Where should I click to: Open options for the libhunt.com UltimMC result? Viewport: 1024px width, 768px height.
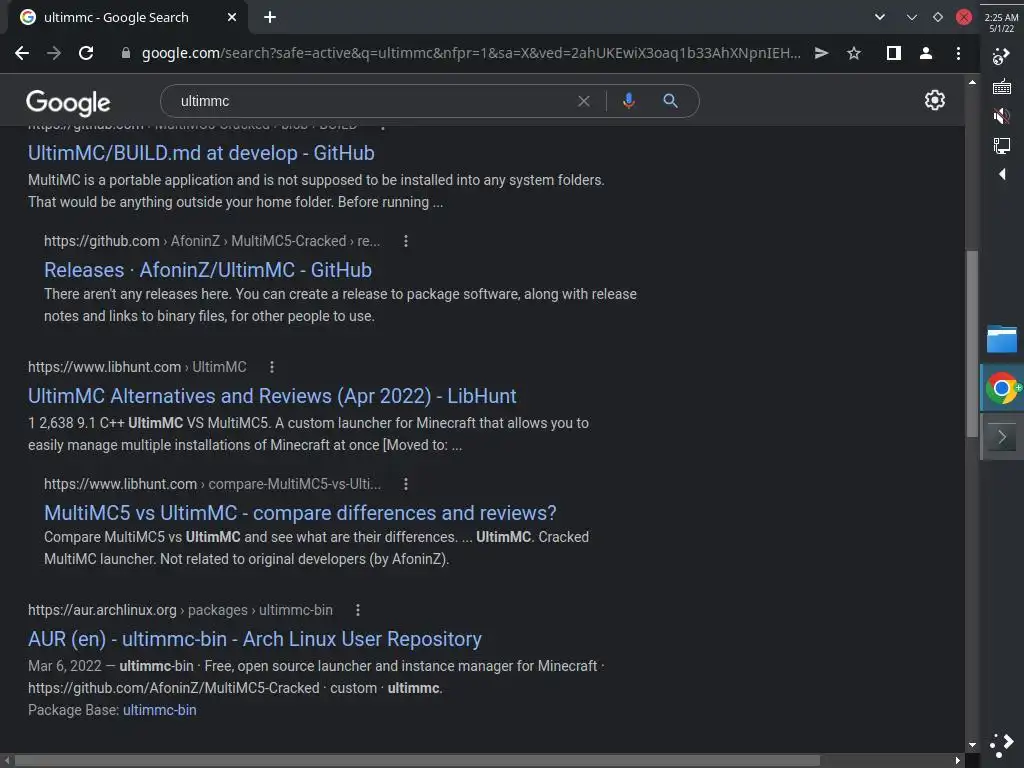pos(272,367)
